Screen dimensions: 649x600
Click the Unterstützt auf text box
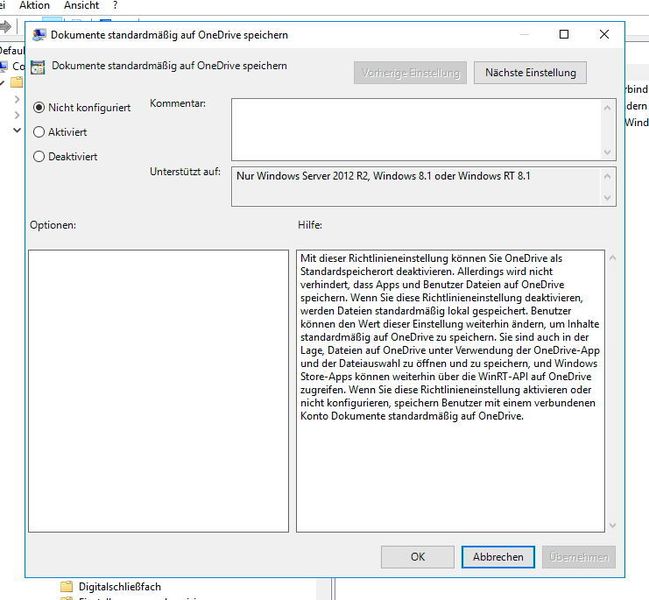coord(416,187)
